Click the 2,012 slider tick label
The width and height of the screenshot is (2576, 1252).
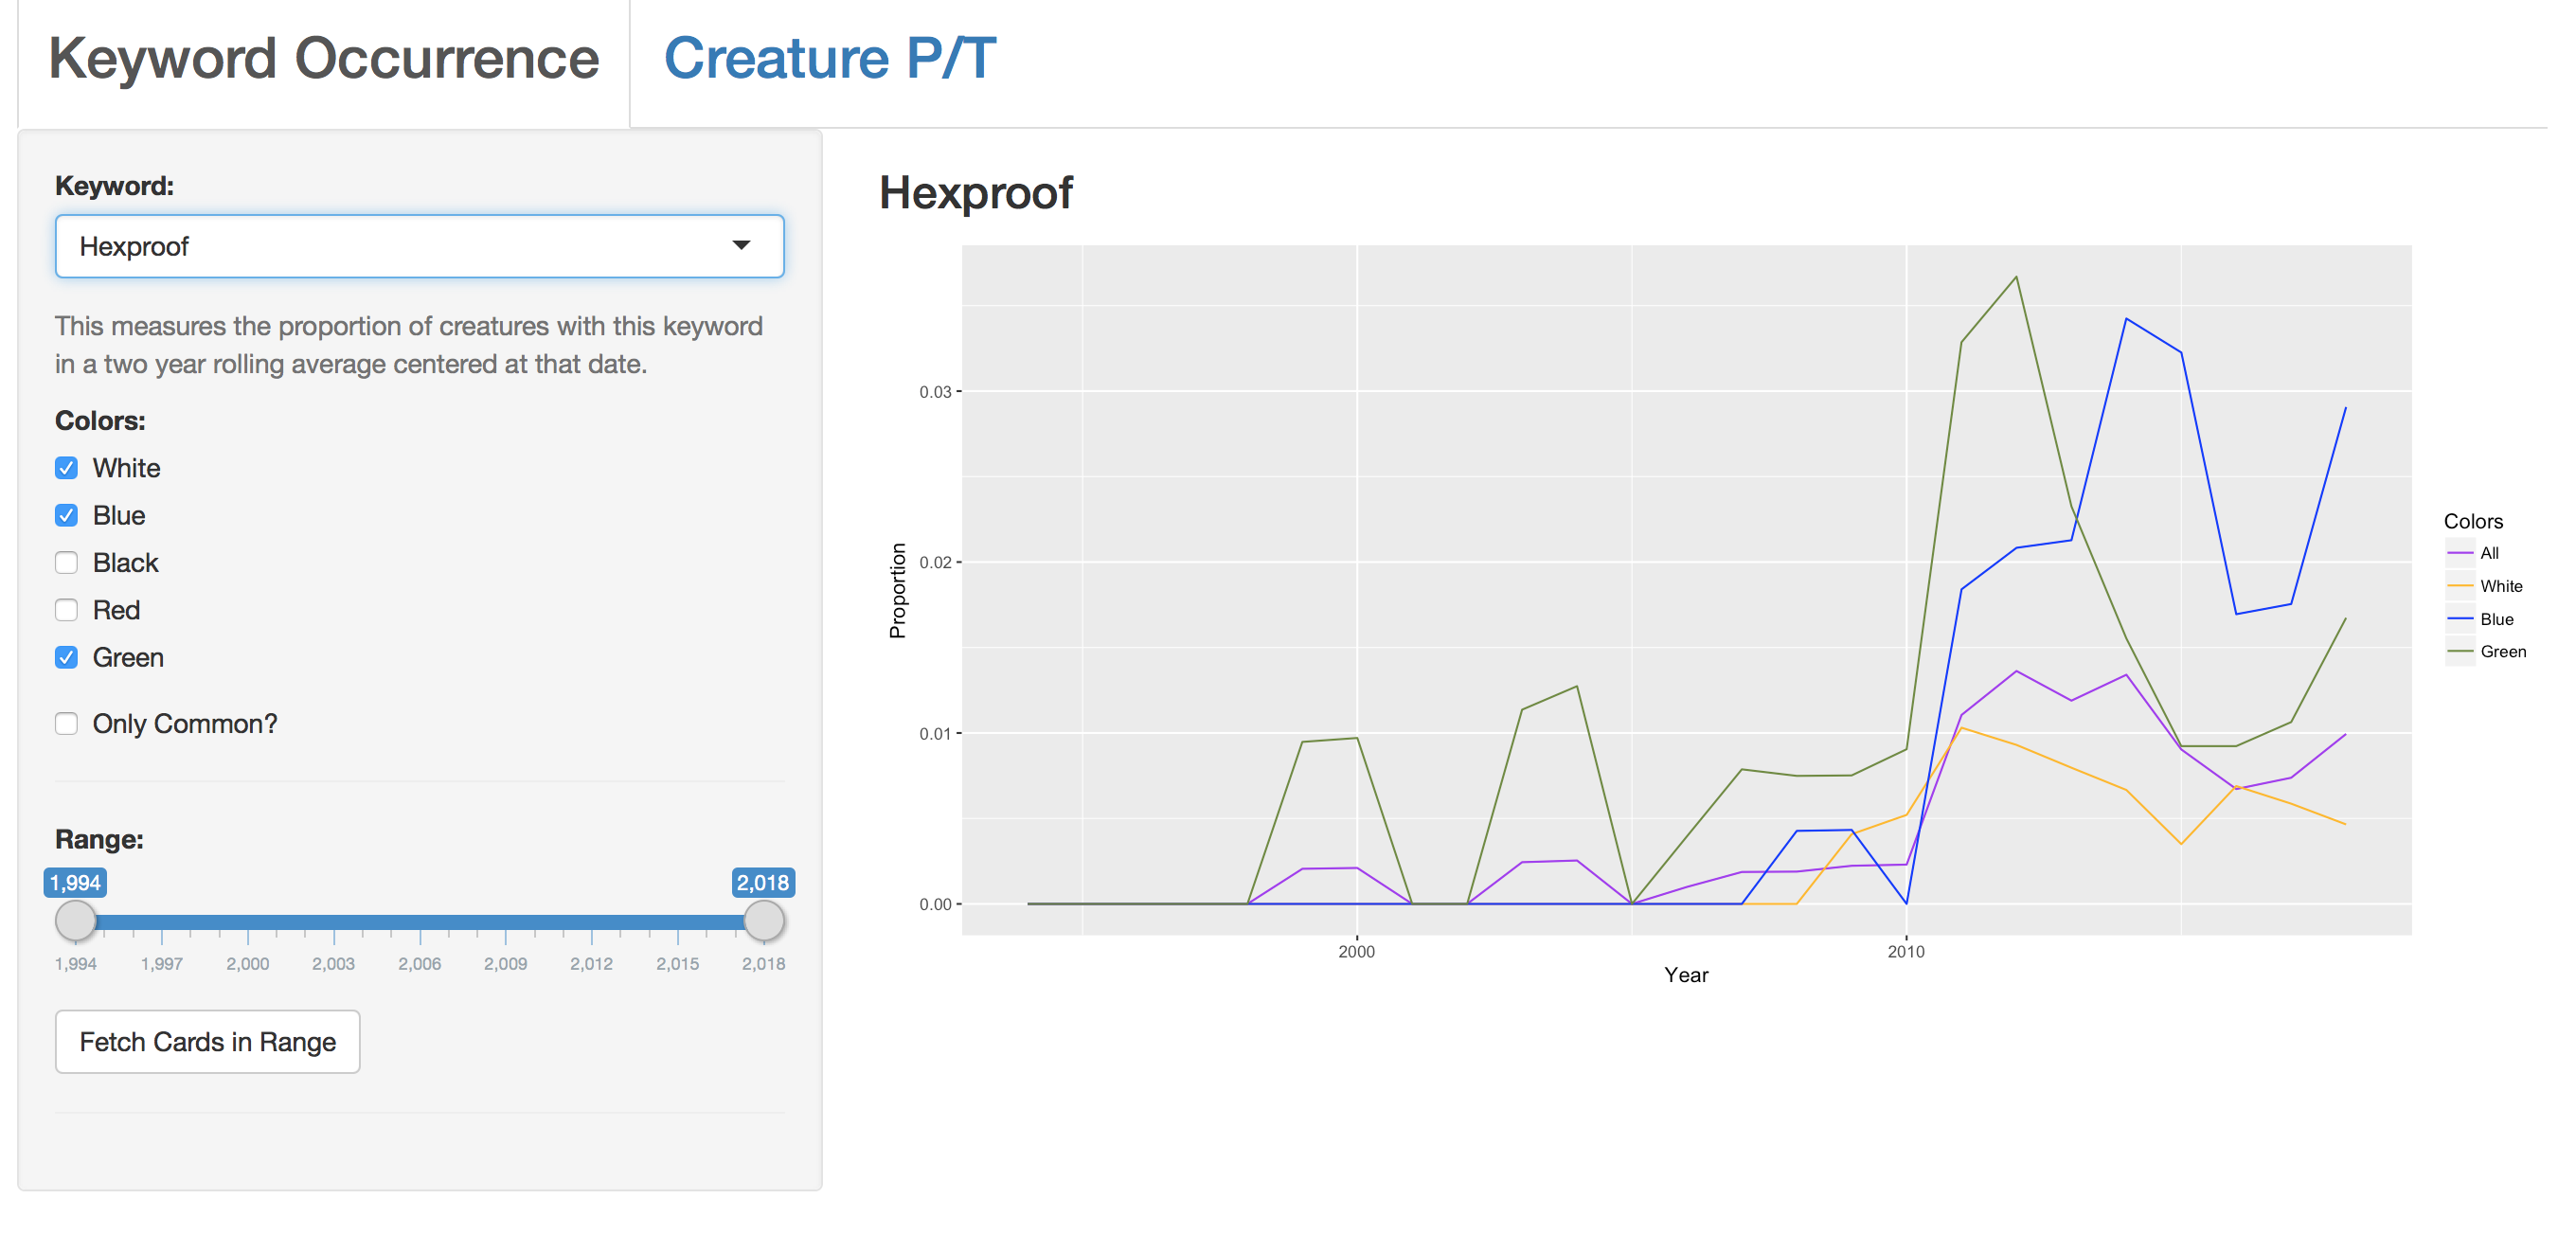tap(591, 964)
